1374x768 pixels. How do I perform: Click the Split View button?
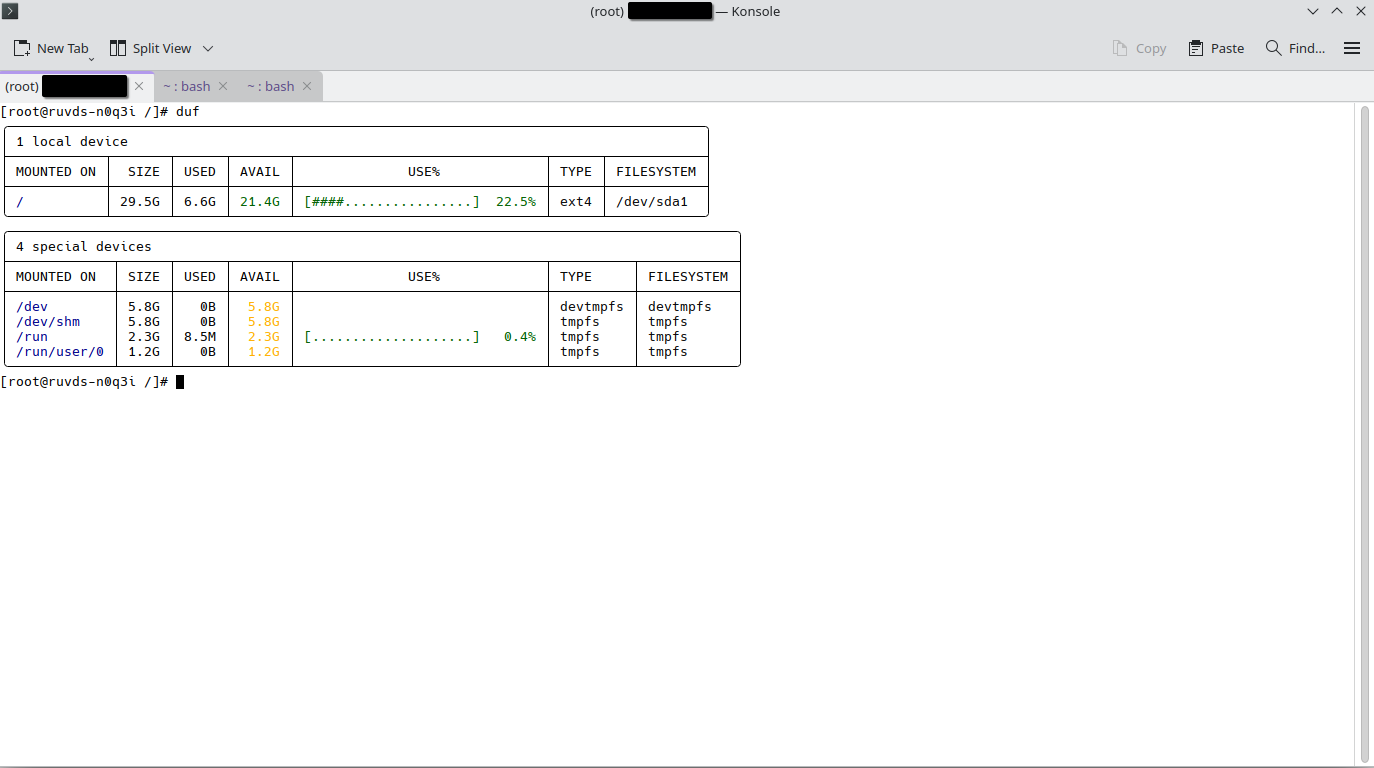click(150, 48)
